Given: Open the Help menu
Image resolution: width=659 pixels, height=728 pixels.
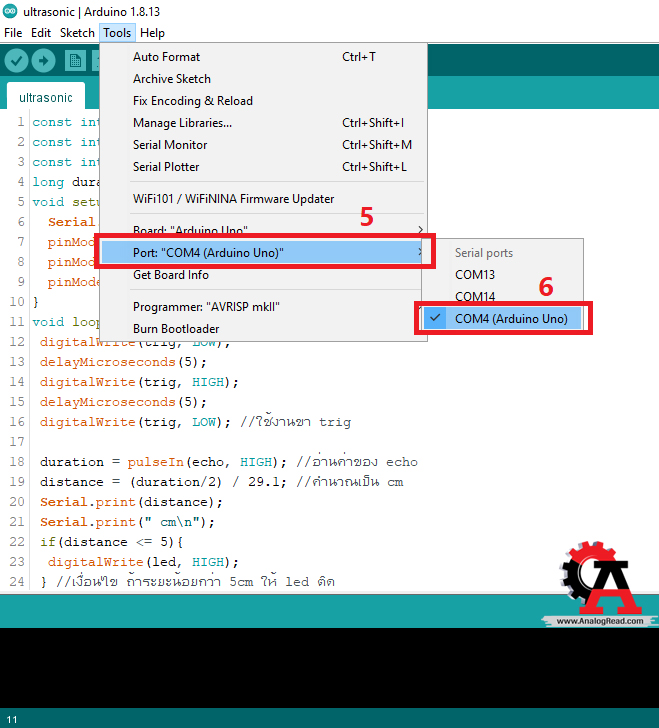Looking at the screenshot, I should click(152, 33).
